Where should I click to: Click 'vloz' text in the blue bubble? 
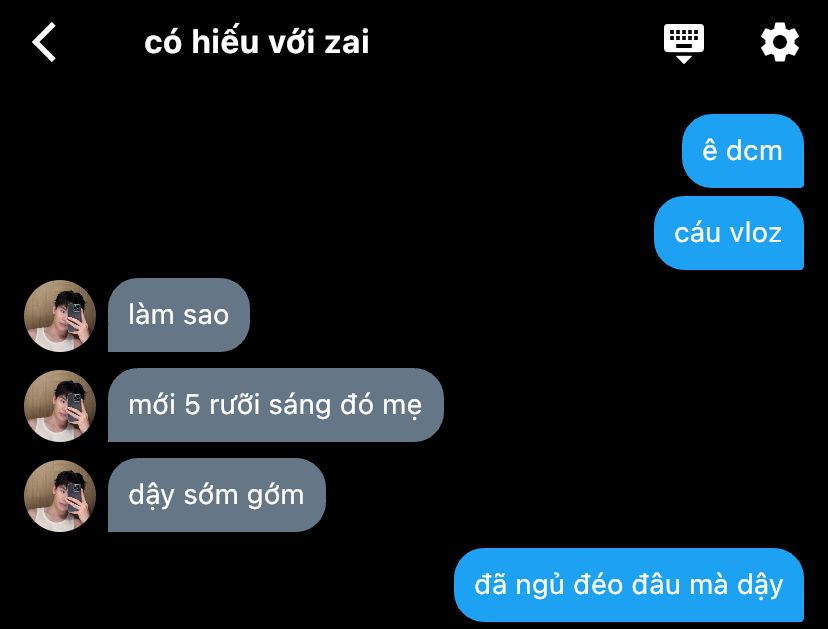tap(755, 233)
